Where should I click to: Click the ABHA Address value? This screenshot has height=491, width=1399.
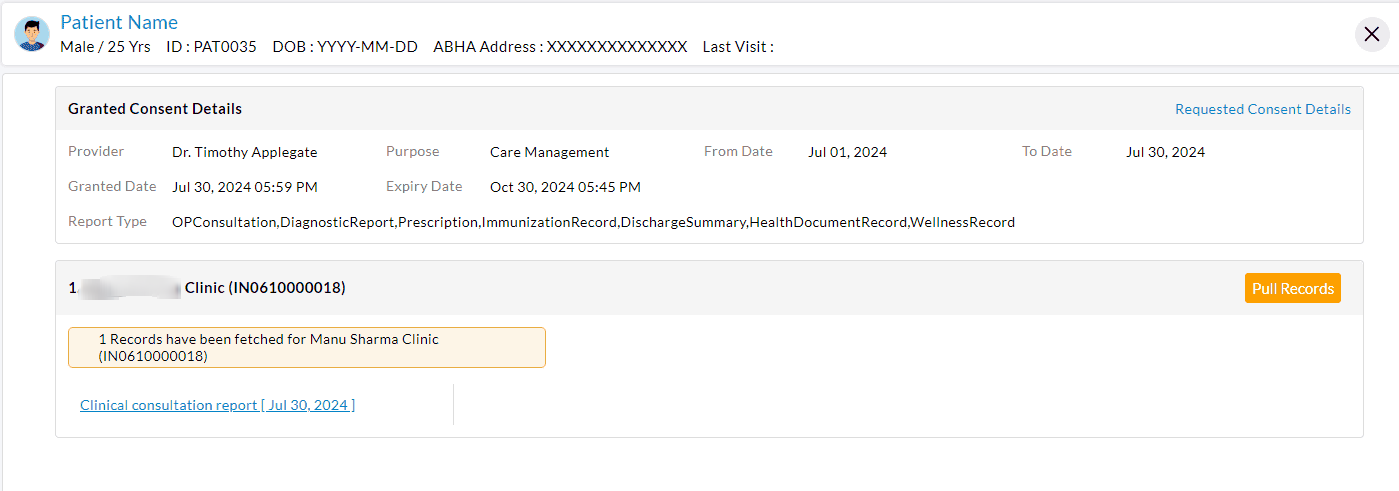pyautogui.click(x=616, y=47)
